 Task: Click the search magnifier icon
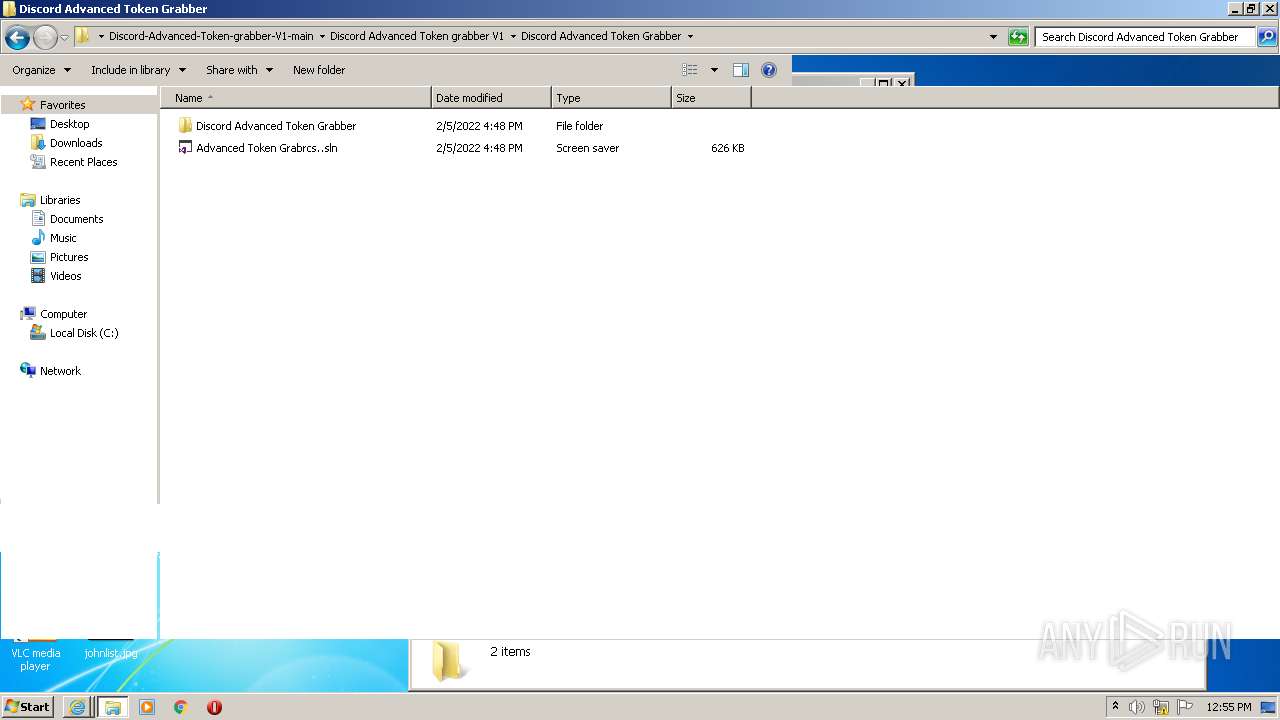(x=1267, y=37)
